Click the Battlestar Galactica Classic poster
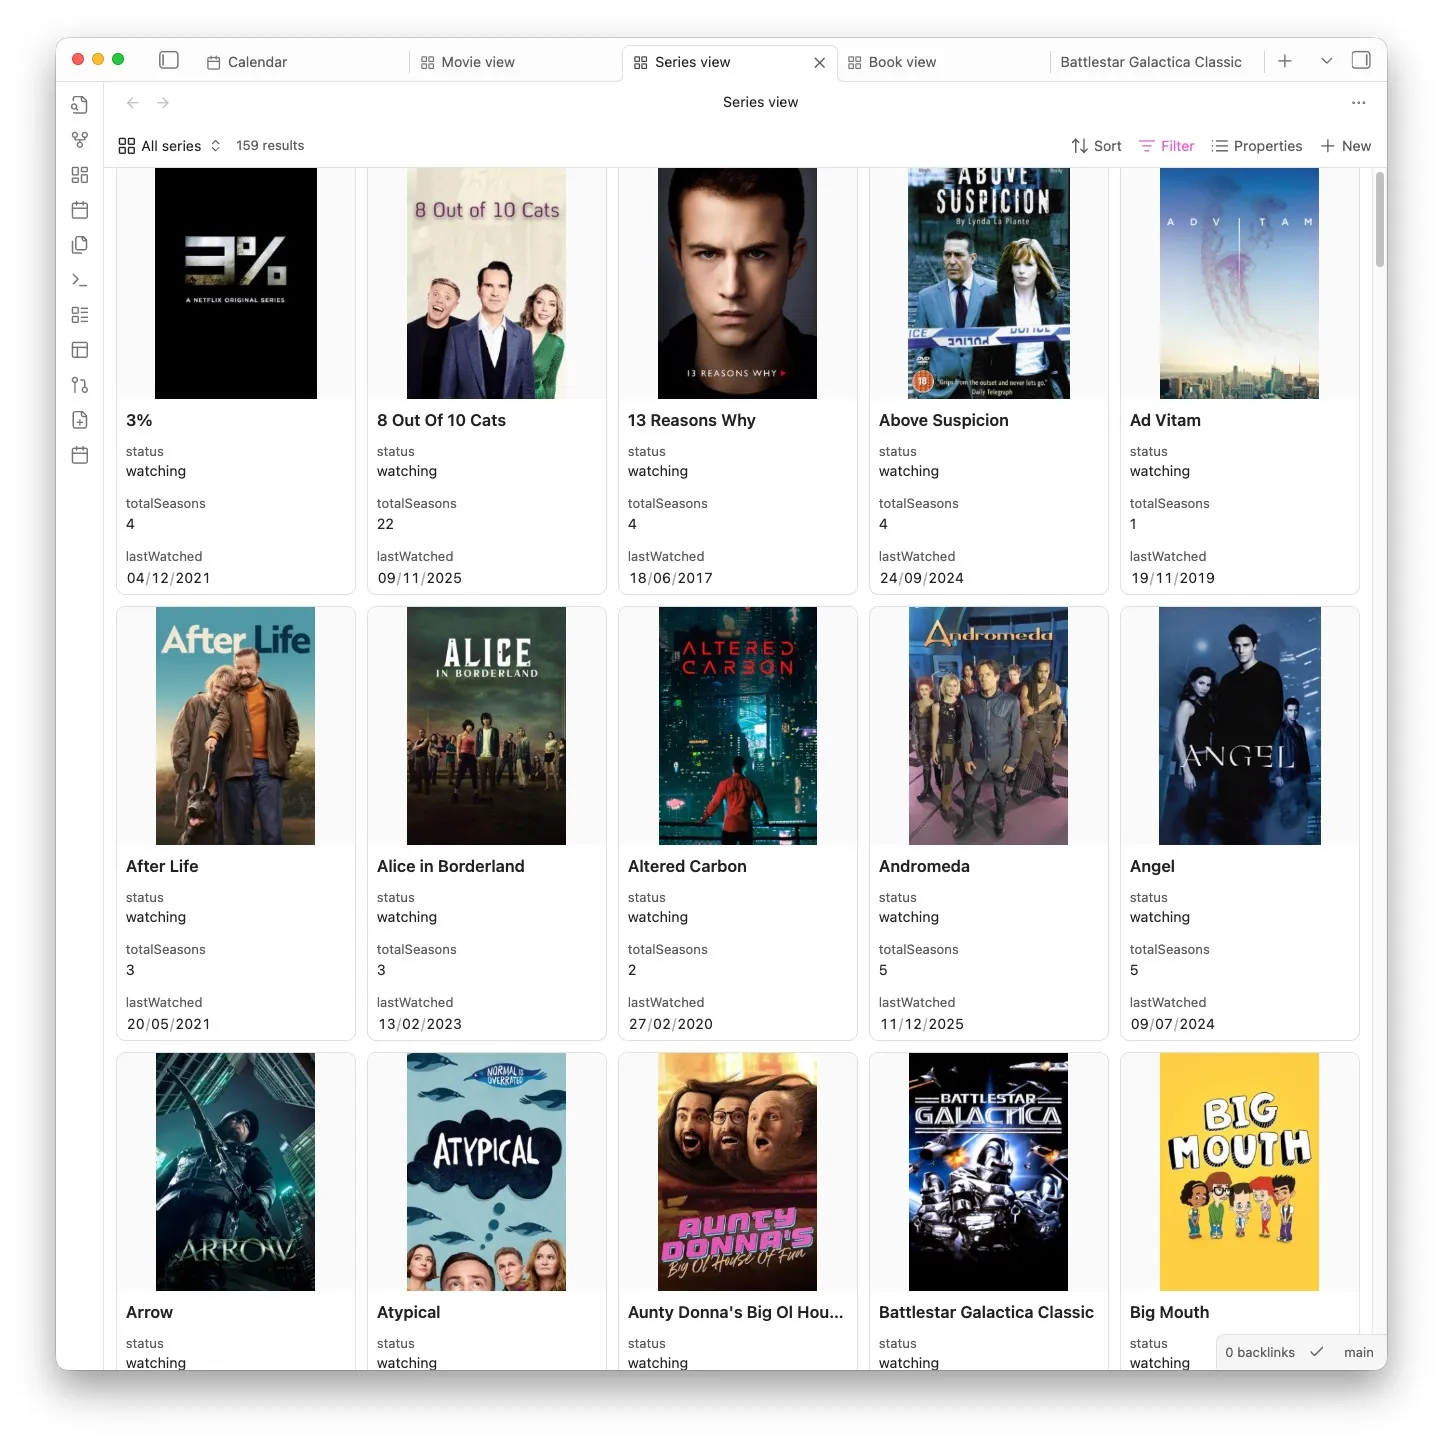 coord(988,1171)
